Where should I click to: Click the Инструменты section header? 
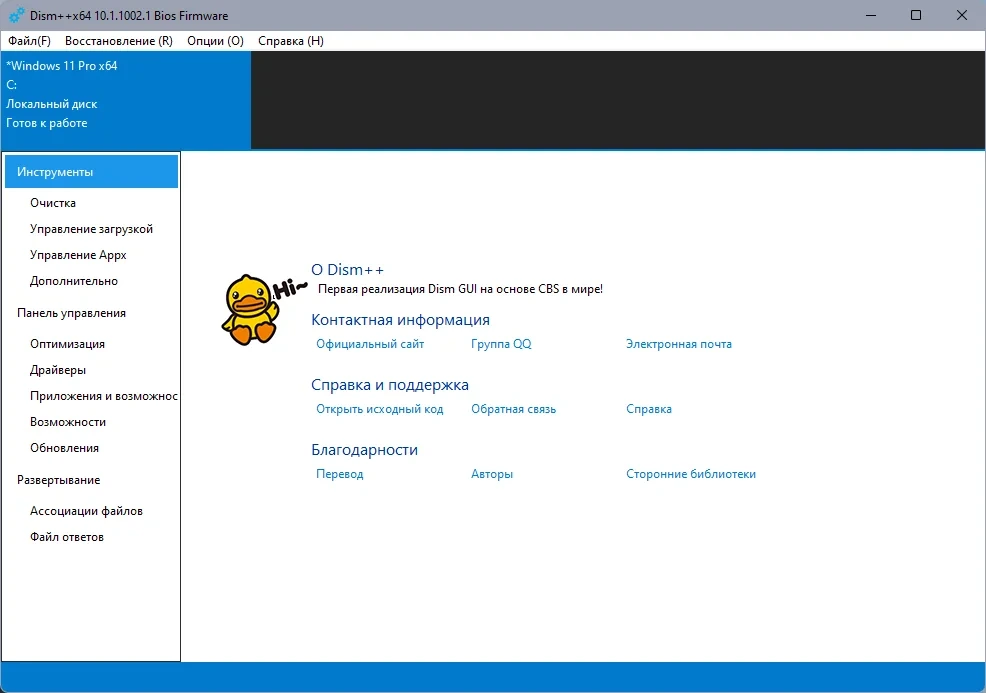(x=91, y=172)
